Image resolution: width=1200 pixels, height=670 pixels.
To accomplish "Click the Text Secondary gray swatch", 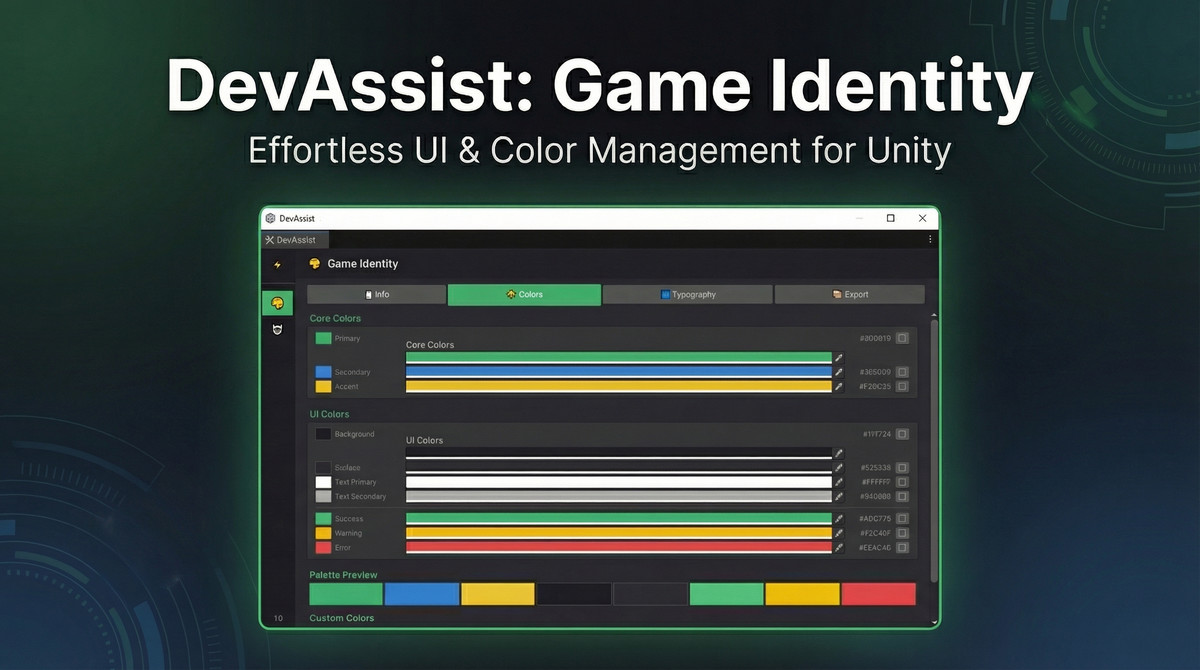I will pos(323,496).
